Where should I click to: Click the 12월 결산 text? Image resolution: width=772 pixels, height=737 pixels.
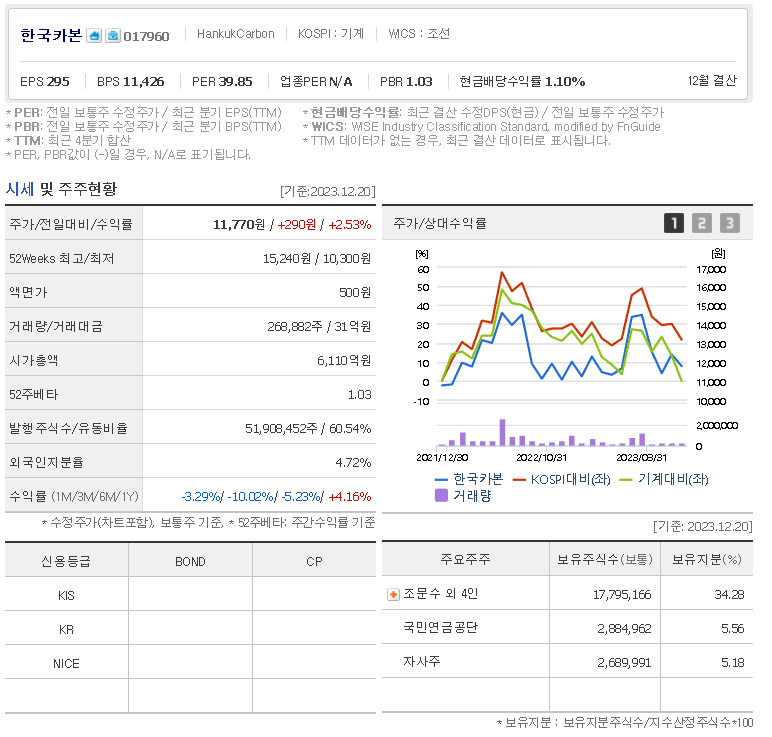pyautogui.click(x=712, y=81)
